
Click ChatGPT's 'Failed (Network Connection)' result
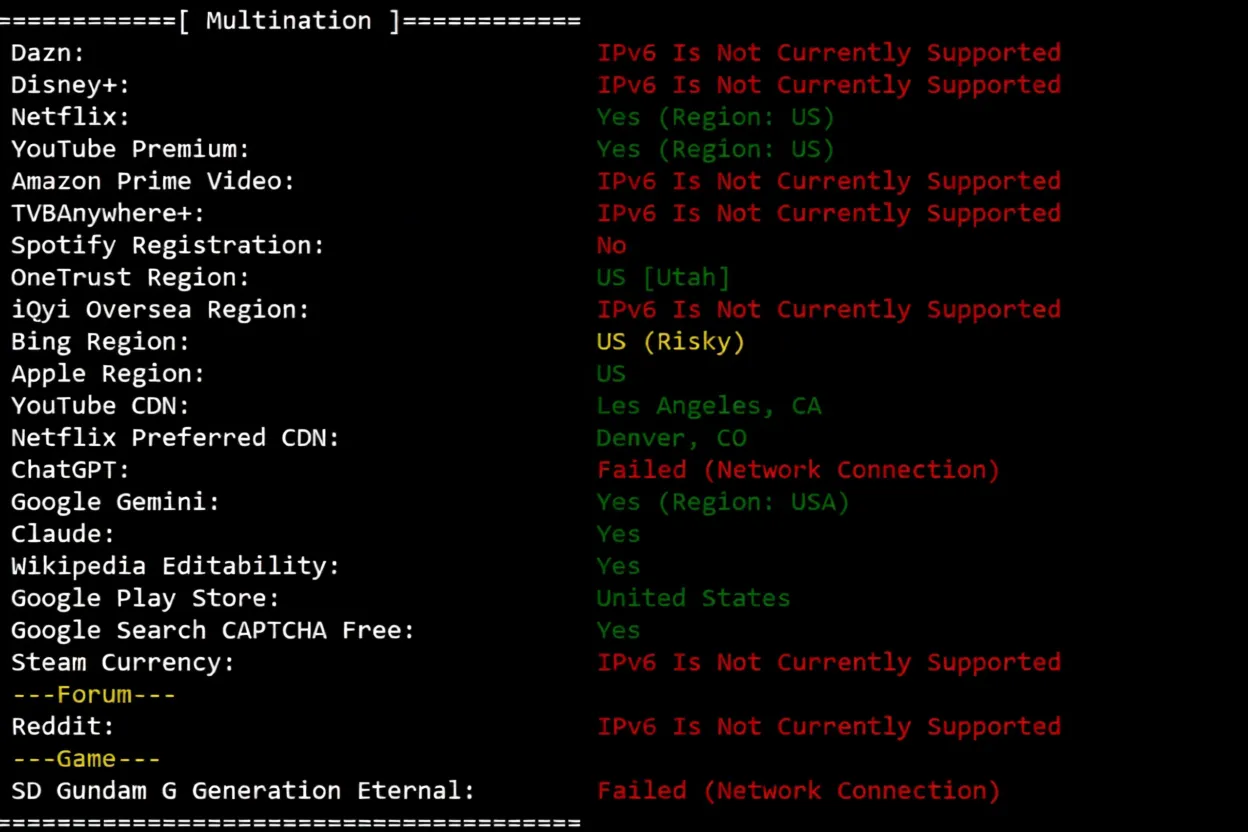[x=798, y=469]
